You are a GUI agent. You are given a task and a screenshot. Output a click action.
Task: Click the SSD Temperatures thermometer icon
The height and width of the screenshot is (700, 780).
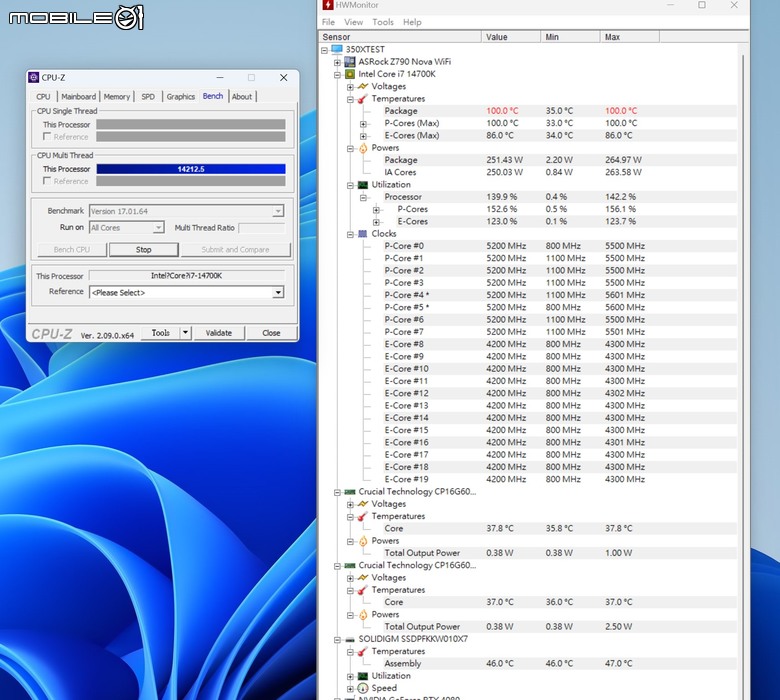[x=363, y=651]
